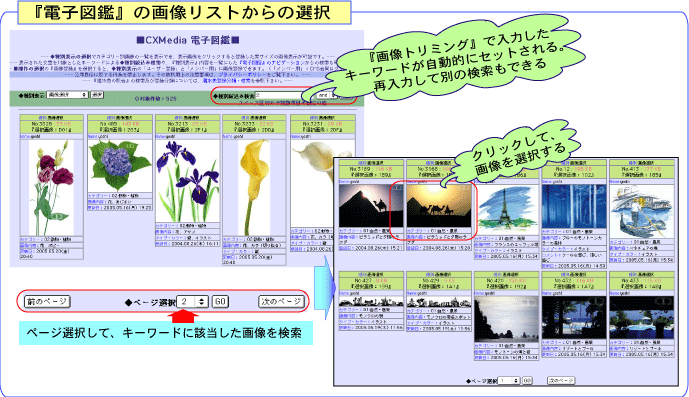Click 画像選択 header link above No.427
Image resolution: width=689 pixels, height=397 pixels.
[x=375, y=274]
